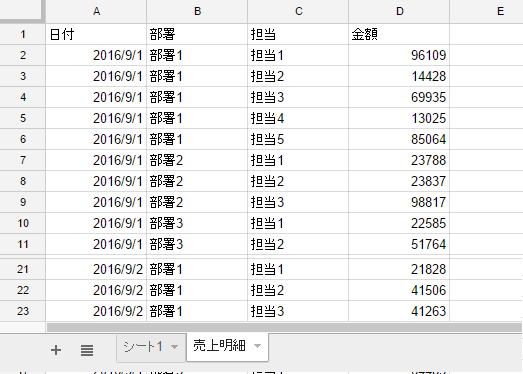Select cell with amount 69935
523x374 pixels.
point(399,97)
